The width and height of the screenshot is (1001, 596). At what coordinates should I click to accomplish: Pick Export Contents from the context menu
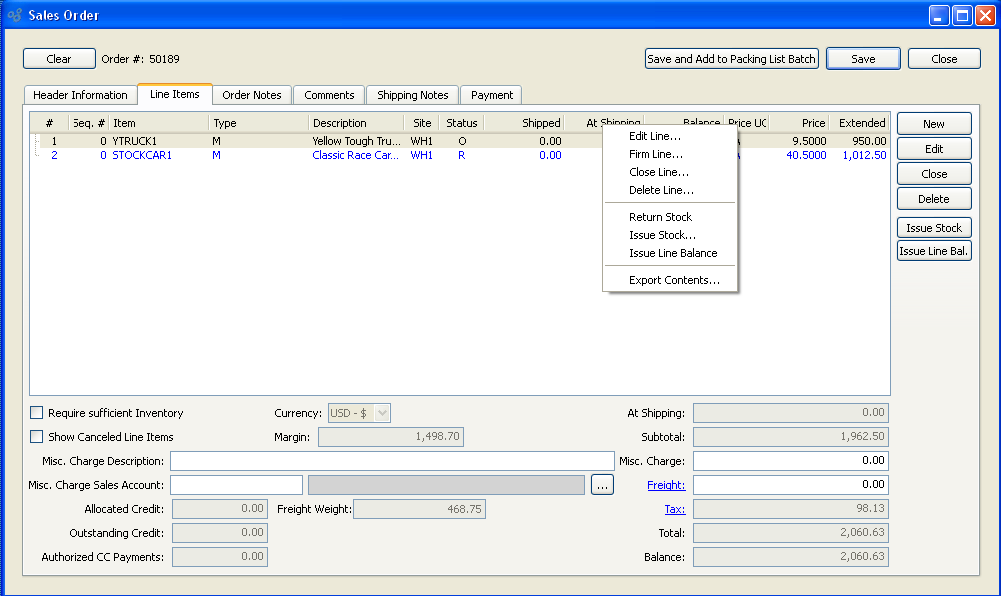[674, 280]
